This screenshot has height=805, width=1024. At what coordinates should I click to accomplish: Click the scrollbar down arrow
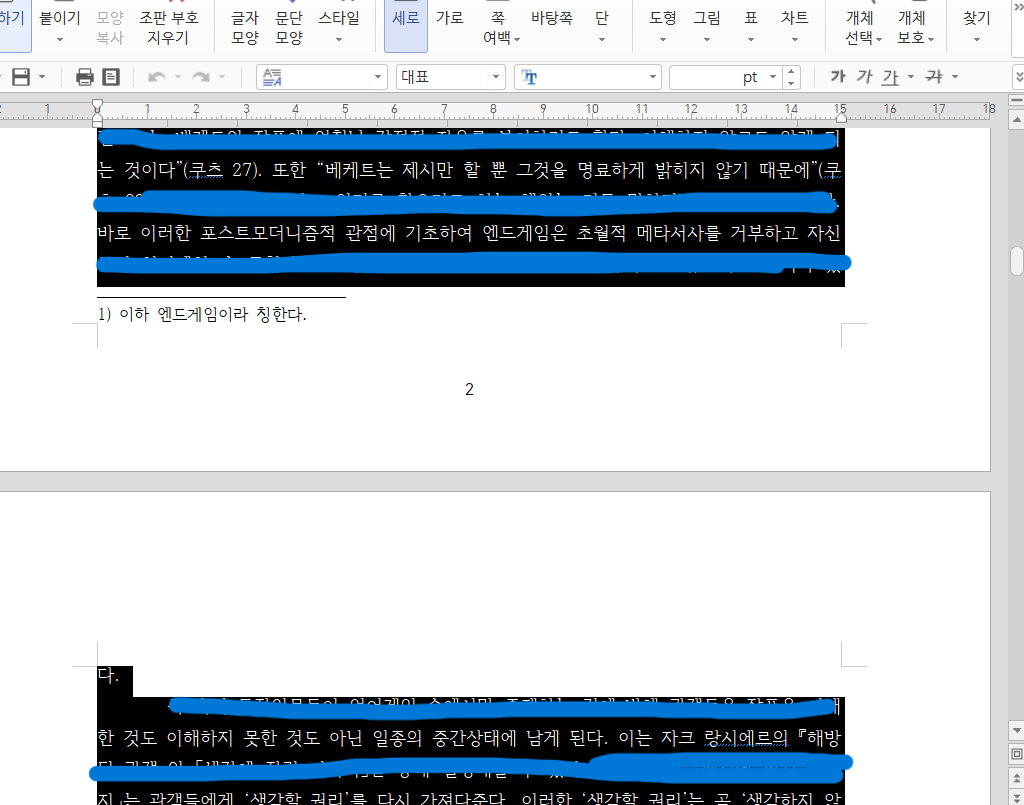point(1017,730)
